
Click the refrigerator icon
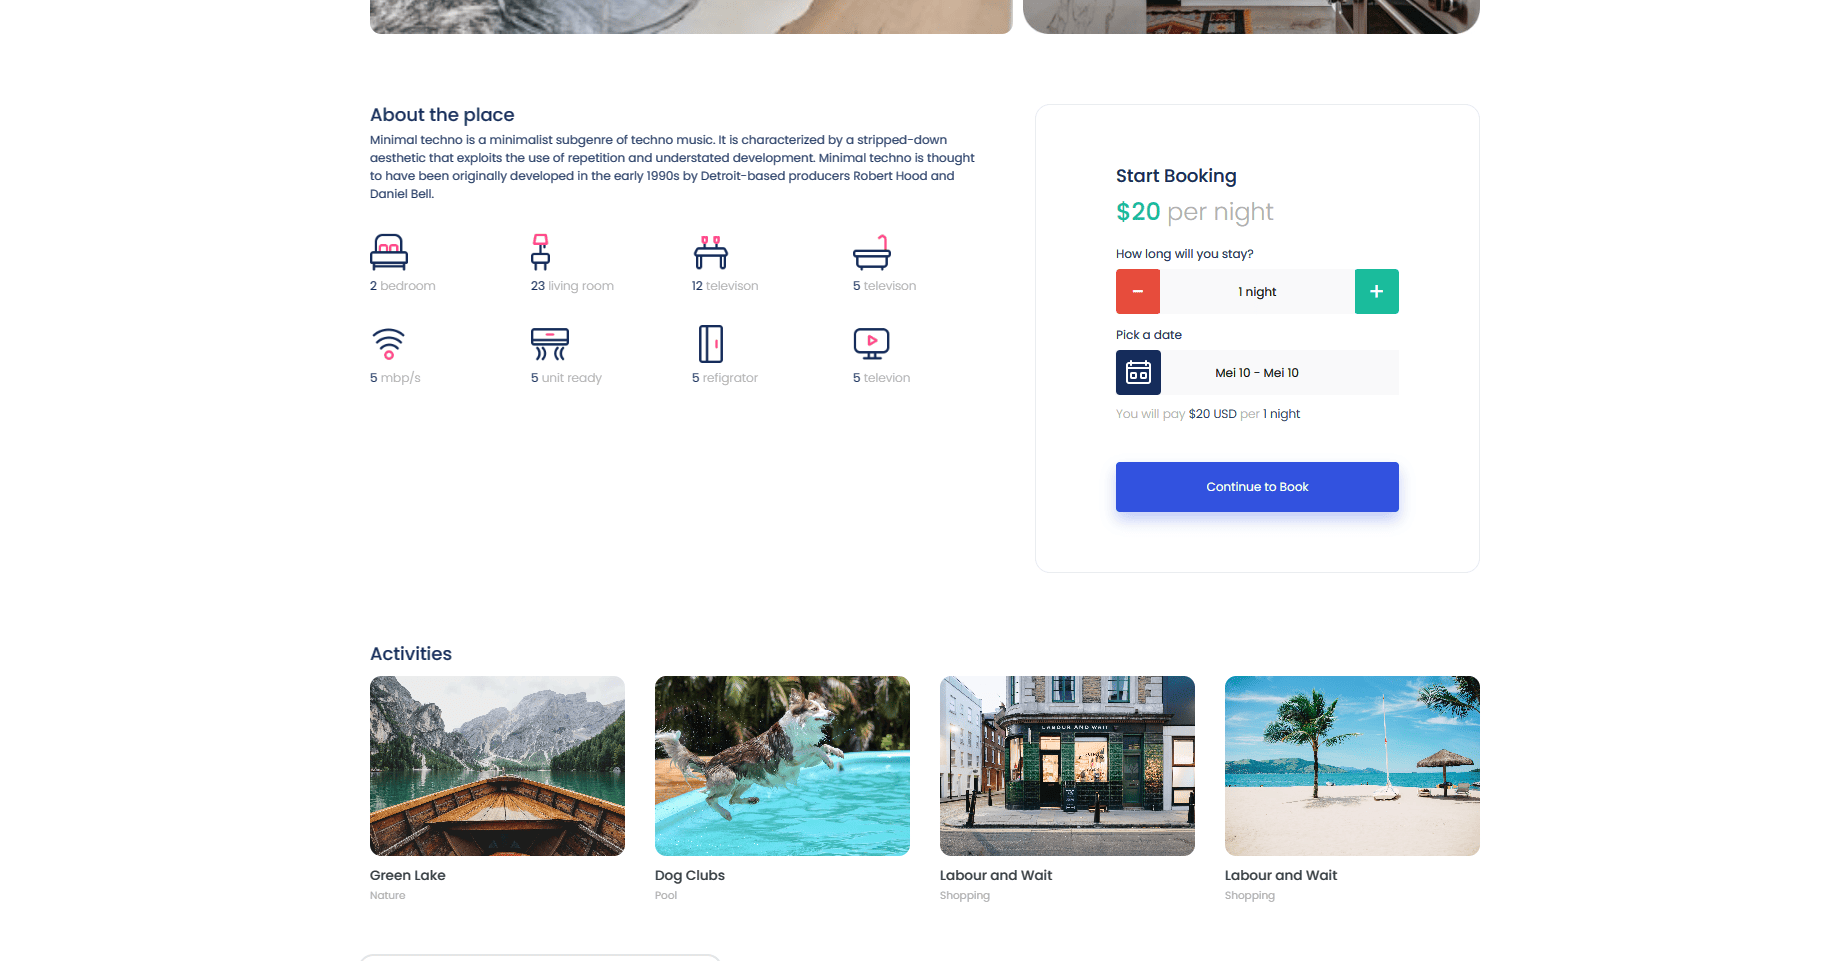tap(711, 344)
